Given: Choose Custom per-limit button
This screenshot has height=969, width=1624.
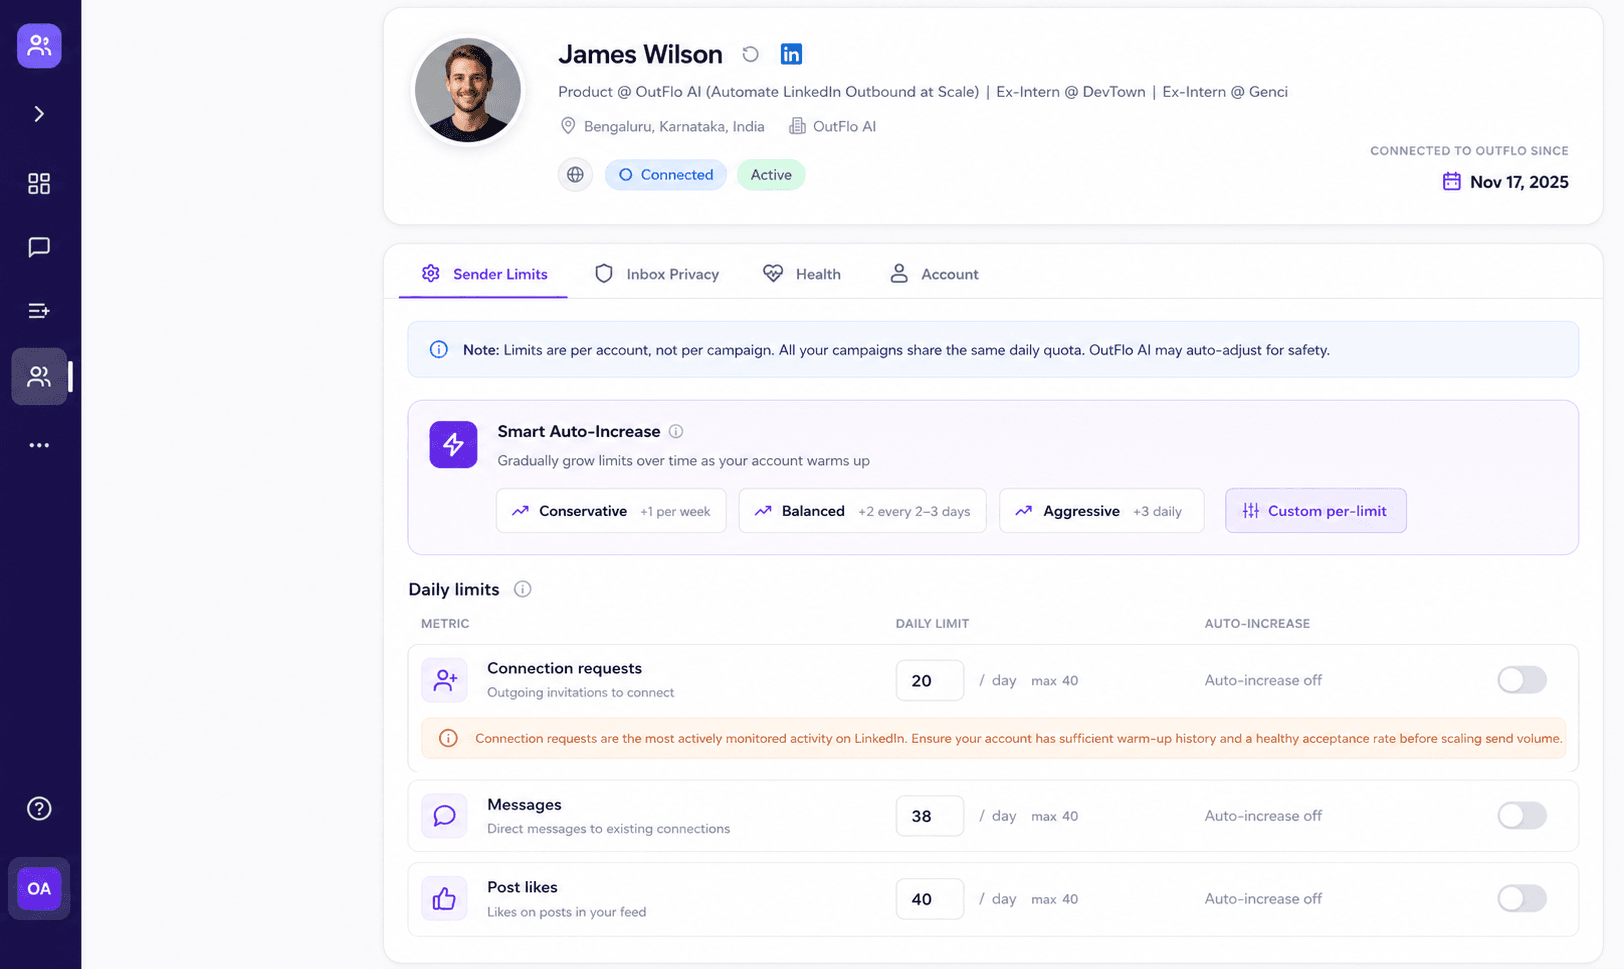Looking at the screenshot, I should click(x=1316, y=511).
